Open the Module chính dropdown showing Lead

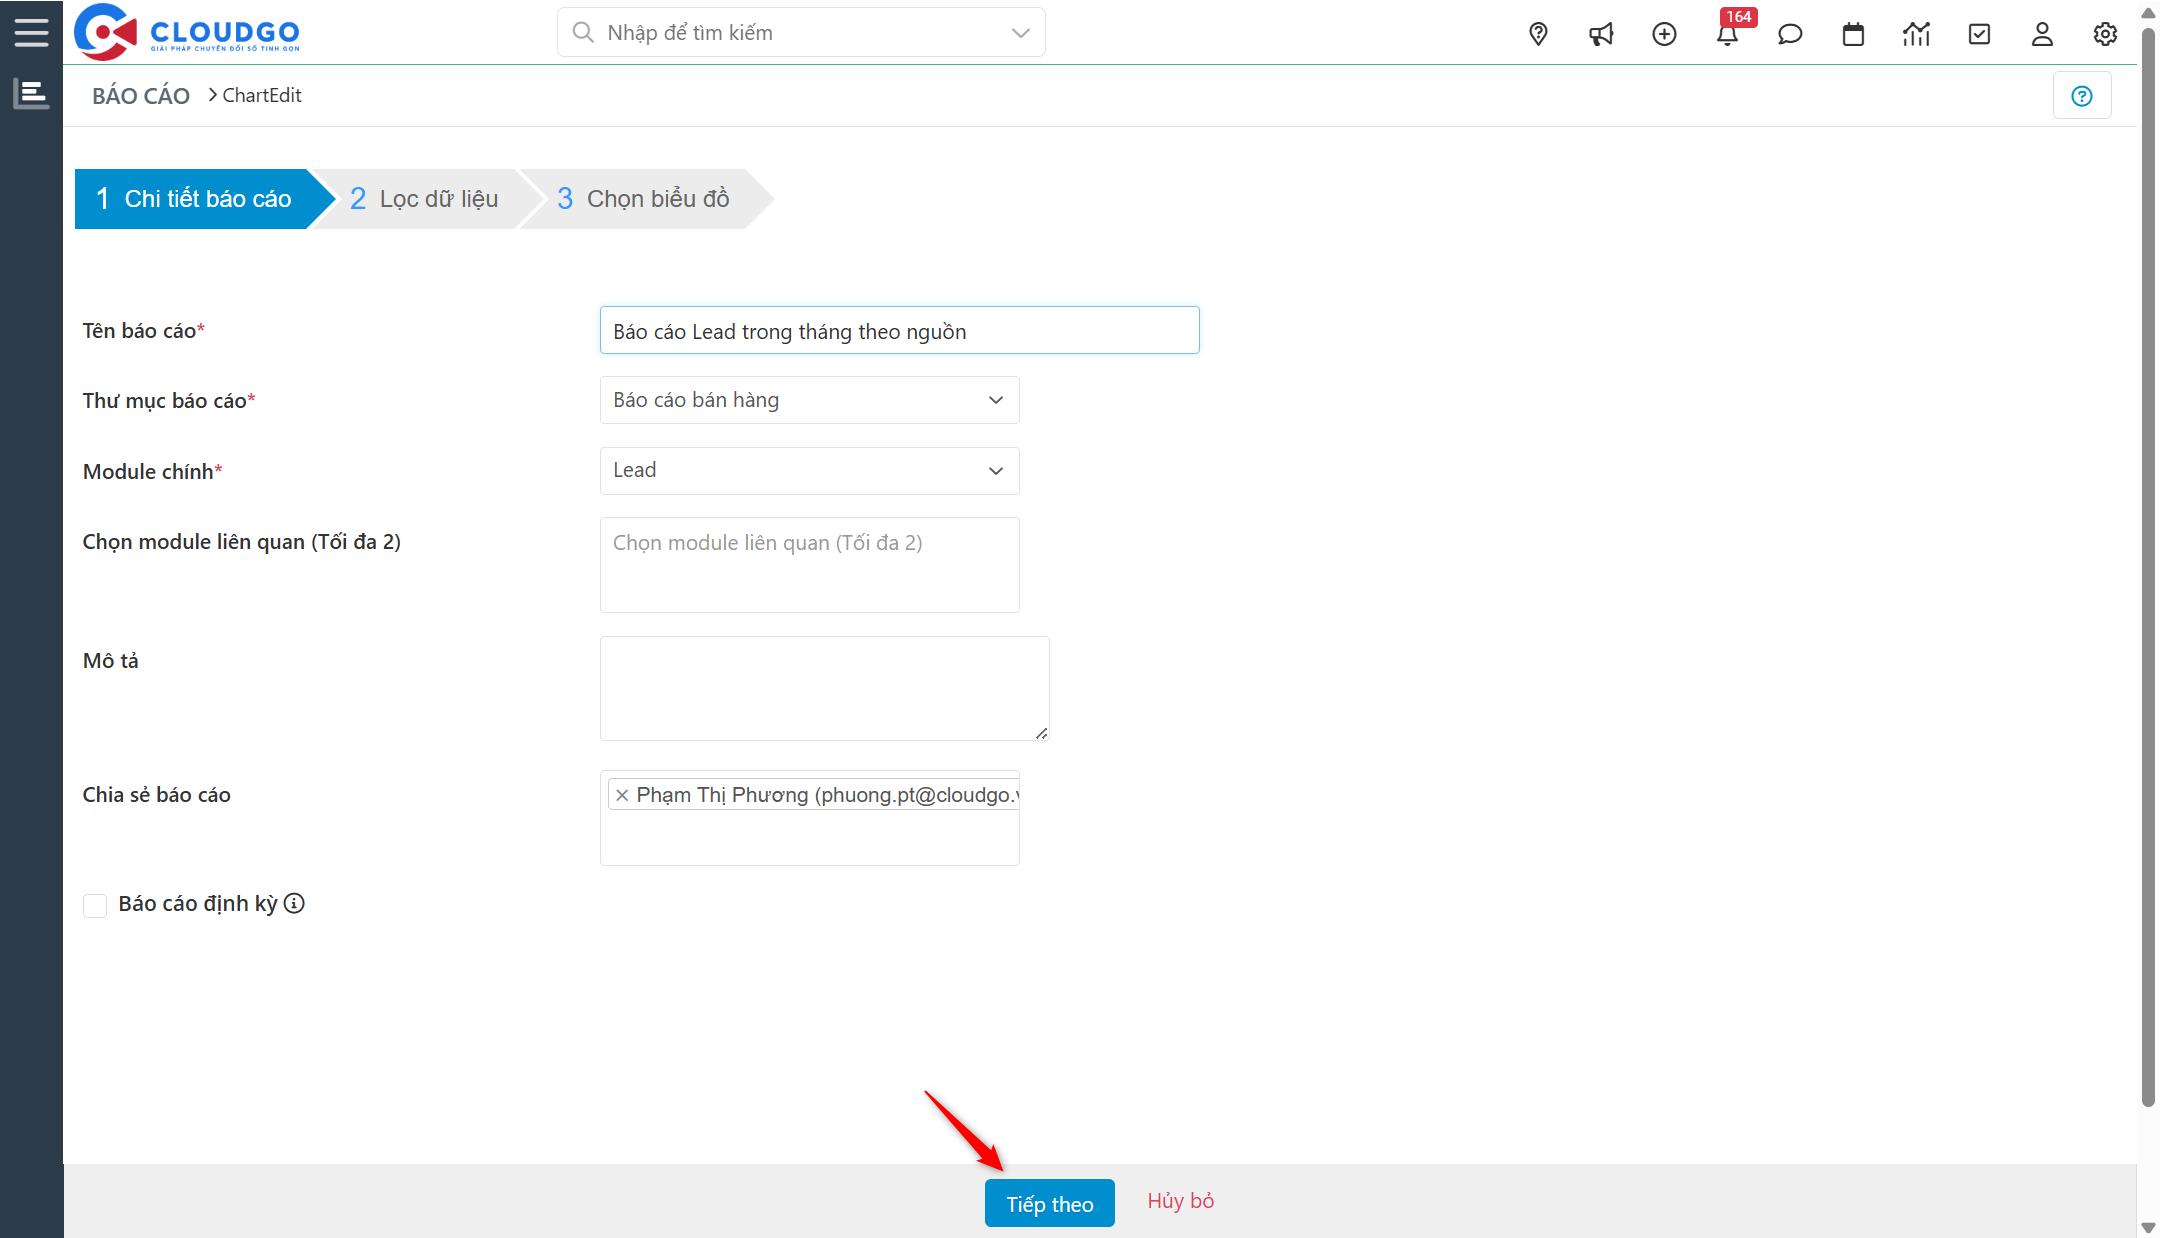pos(808,470)
